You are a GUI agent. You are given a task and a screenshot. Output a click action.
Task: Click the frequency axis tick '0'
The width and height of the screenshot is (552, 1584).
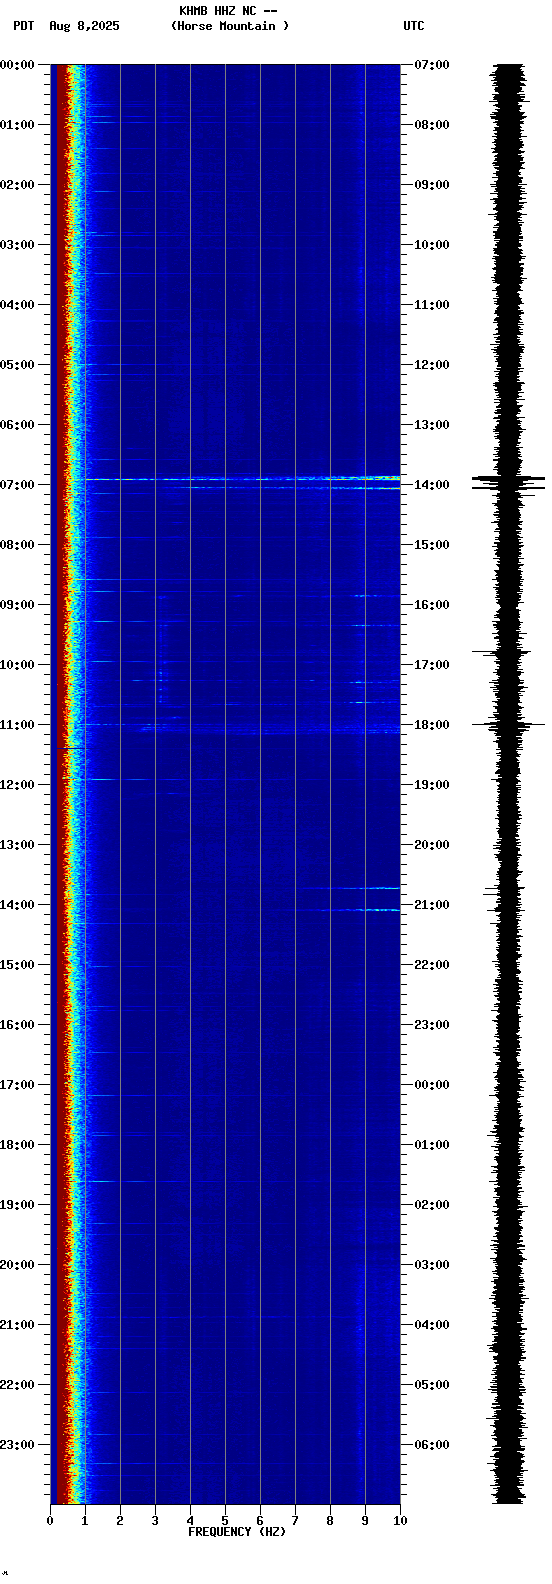[x=50, y=1521]
